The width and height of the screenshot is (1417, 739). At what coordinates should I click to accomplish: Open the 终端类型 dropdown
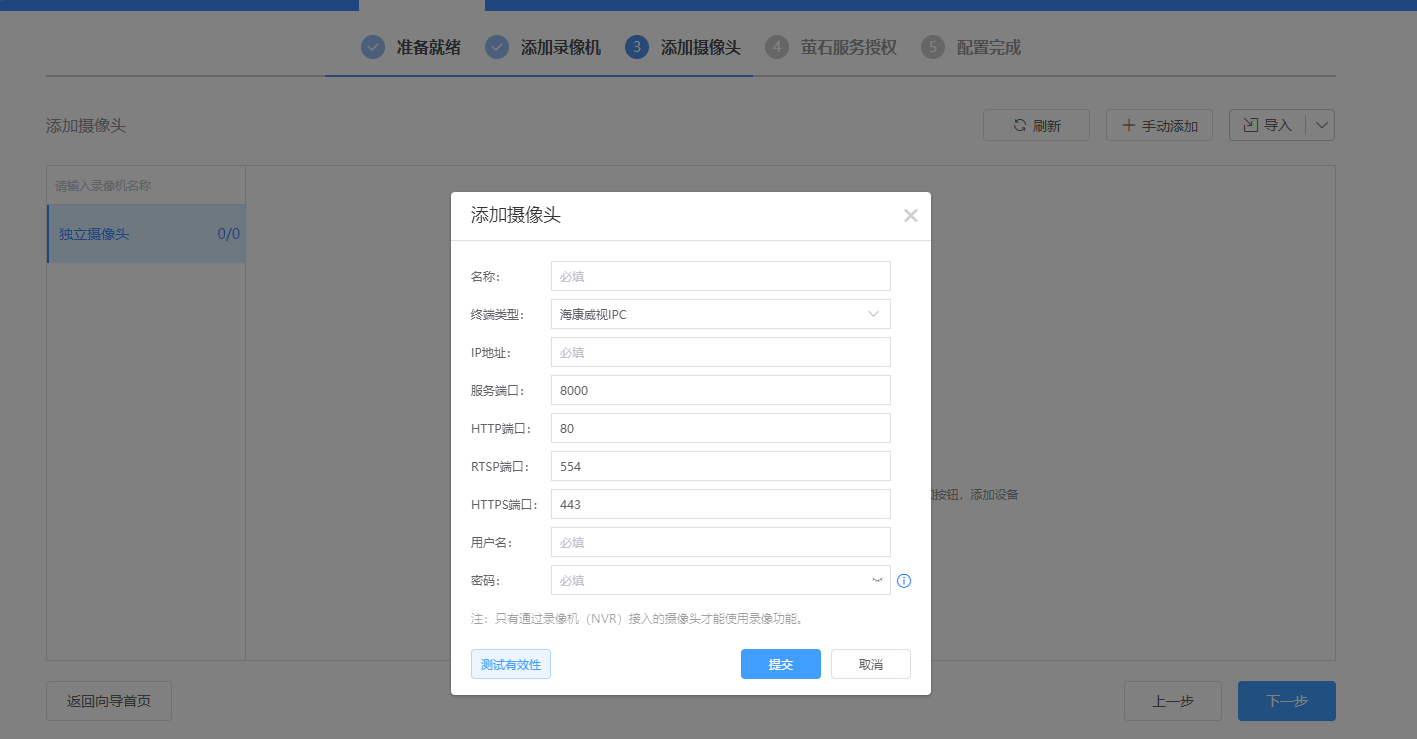point(720,314)
